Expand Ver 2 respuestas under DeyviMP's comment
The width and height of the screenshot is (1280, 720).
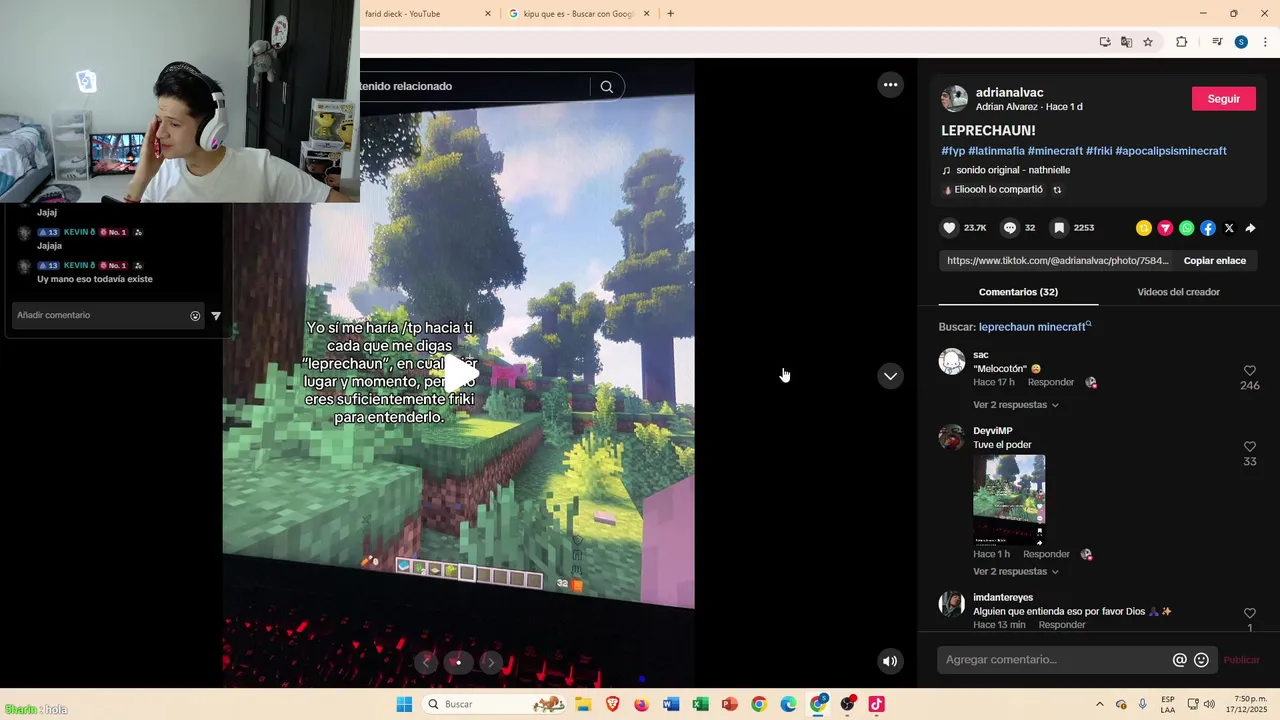[x=1016, y=572]
